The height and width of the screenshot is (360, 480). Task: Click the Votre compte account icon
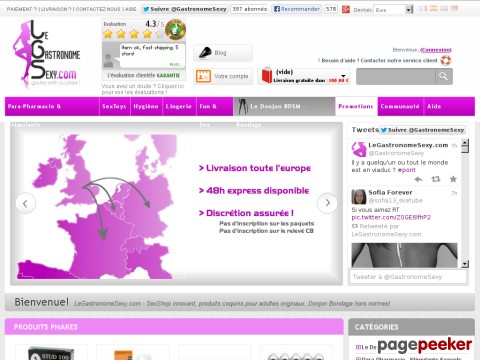(203, 76)
